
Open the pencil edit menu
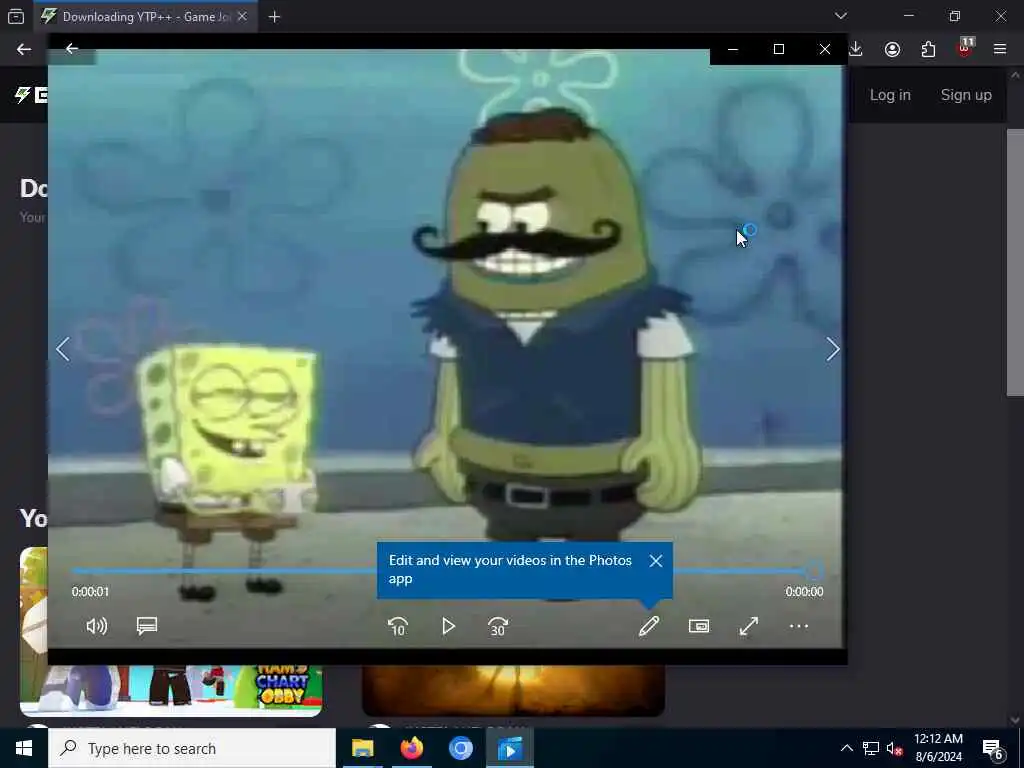[x=648, y=626]
